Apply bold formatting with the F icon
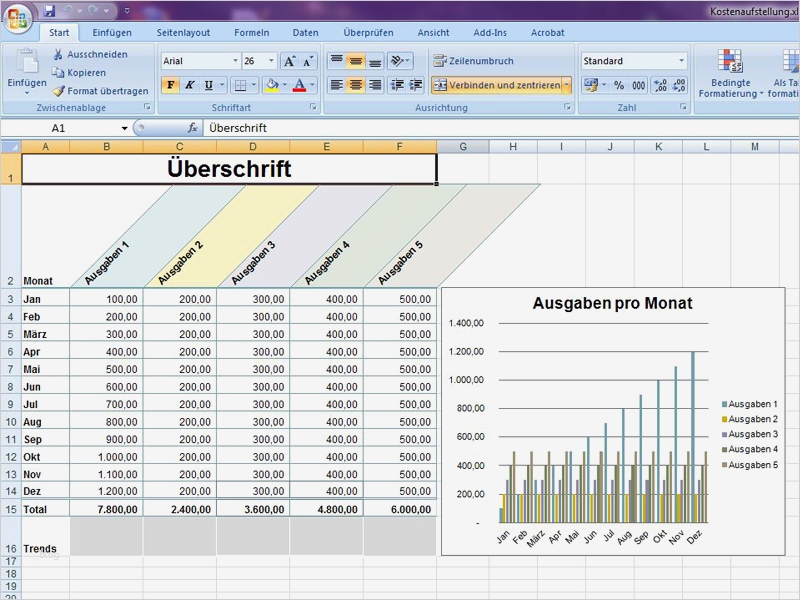 170,85
